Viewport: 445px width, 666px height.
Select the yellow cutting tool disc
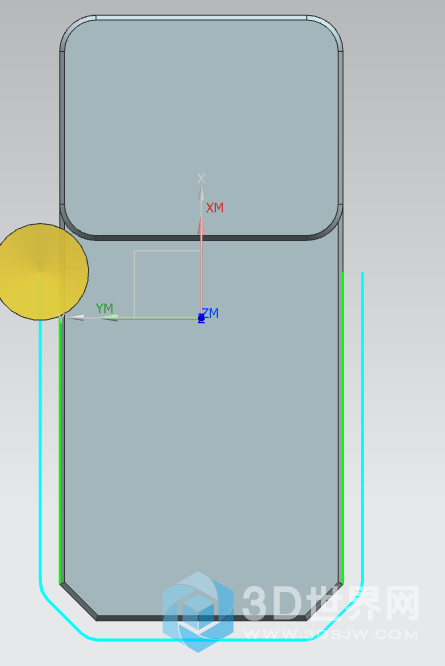(x=42, y=272)
